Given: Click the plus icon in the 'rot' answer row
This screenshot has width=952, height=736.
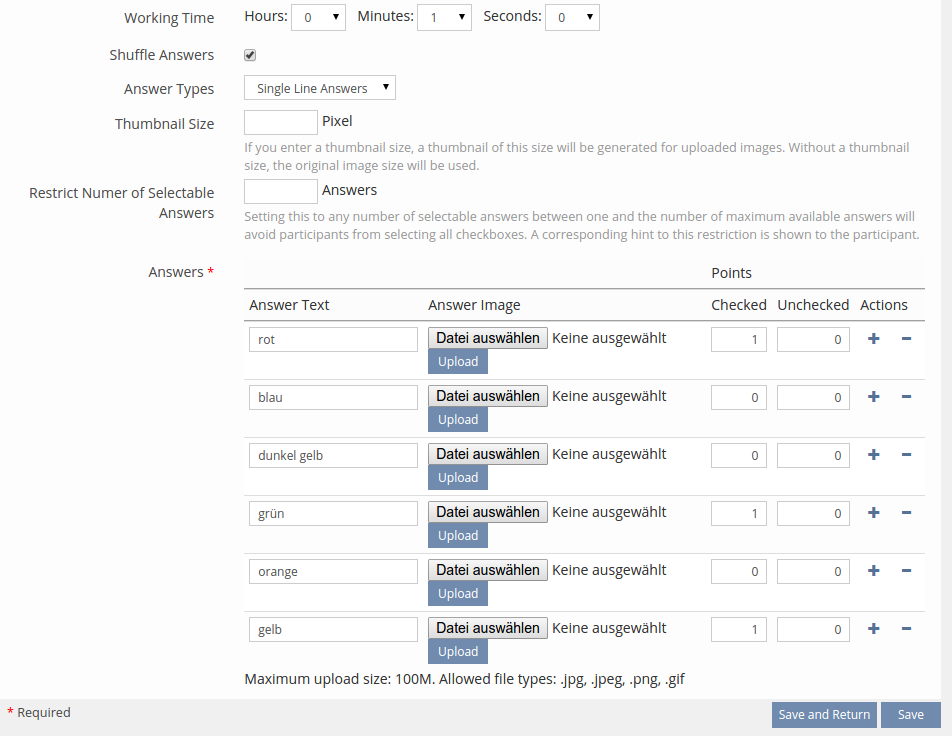Looking at the screenshot, I should coord(873,339).
